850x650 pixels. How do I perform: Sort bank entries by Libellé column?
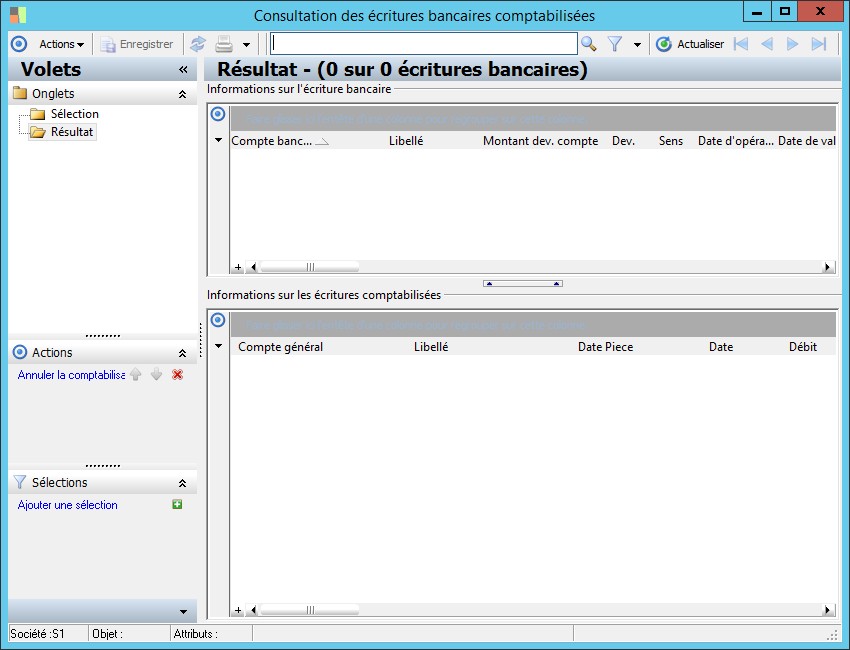pyautogui.click(x=406, y=141)
